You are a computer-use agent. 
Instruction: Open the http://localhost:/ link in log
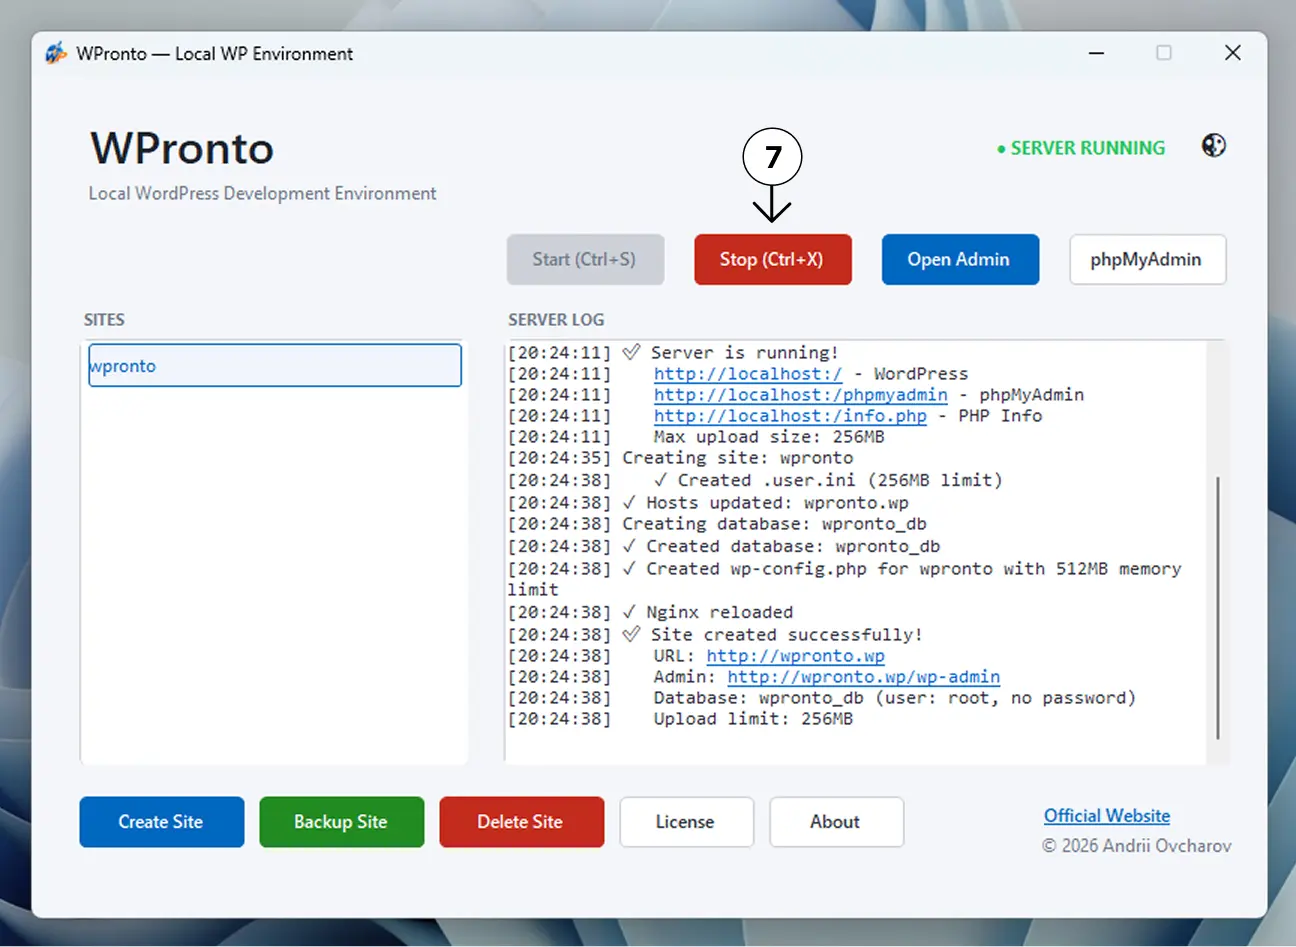click(x=748, y=374)
